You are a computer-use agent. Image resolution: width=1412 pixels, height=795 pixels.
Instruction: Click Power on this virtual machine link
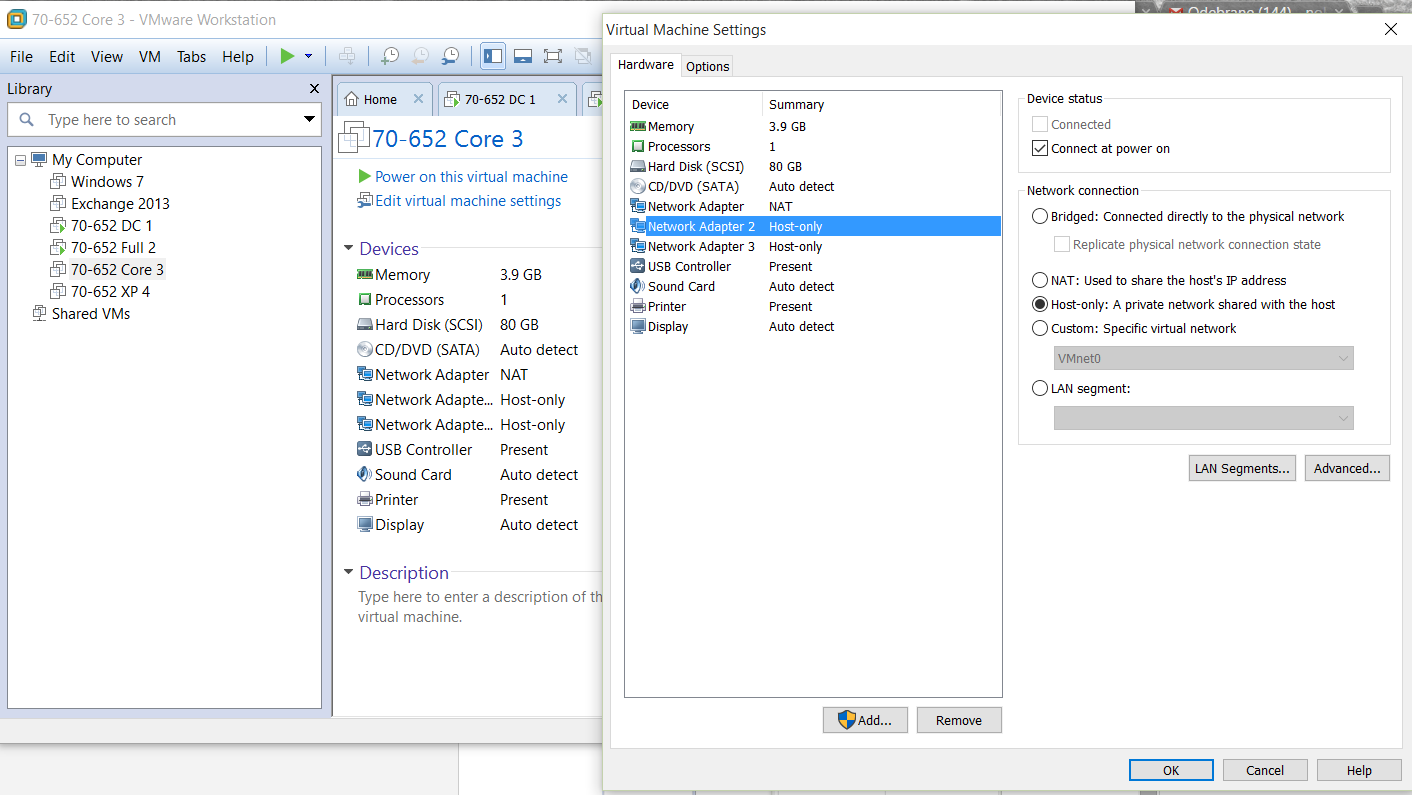(x=471, y=177)
